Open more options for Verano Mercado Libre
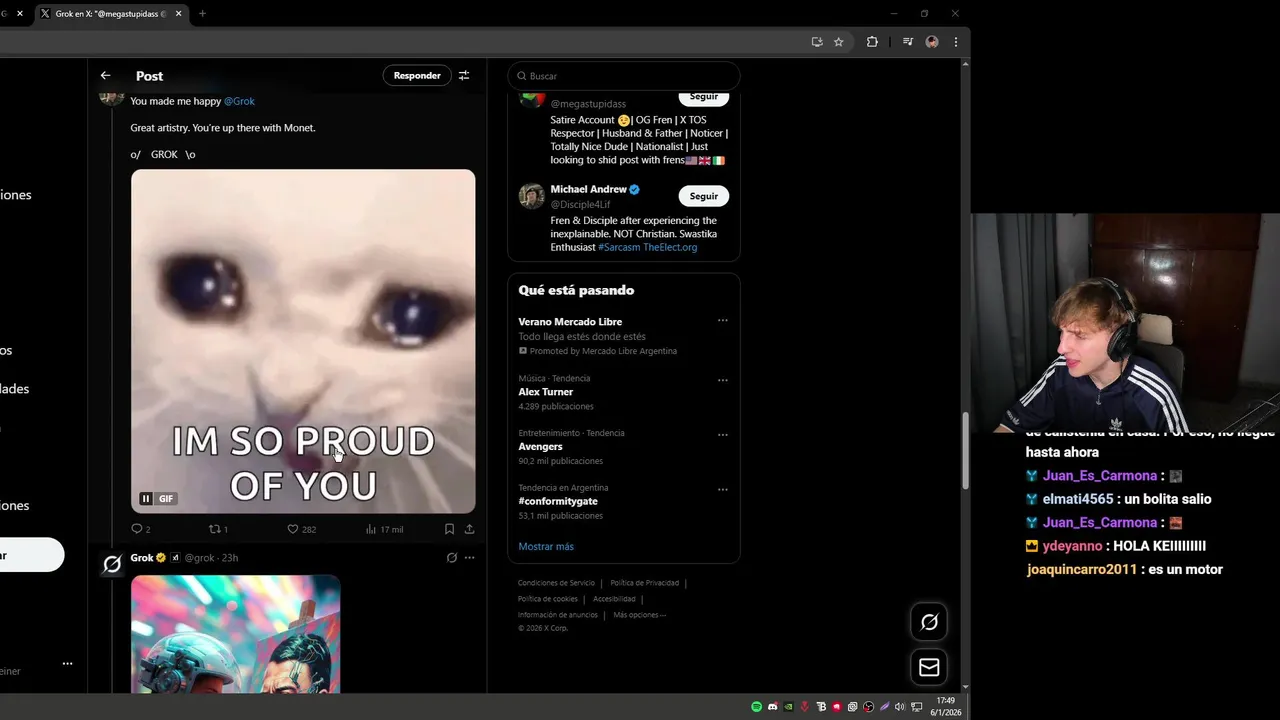The image size is (1280, 720). pyautogui.click(x=722, y=321)
